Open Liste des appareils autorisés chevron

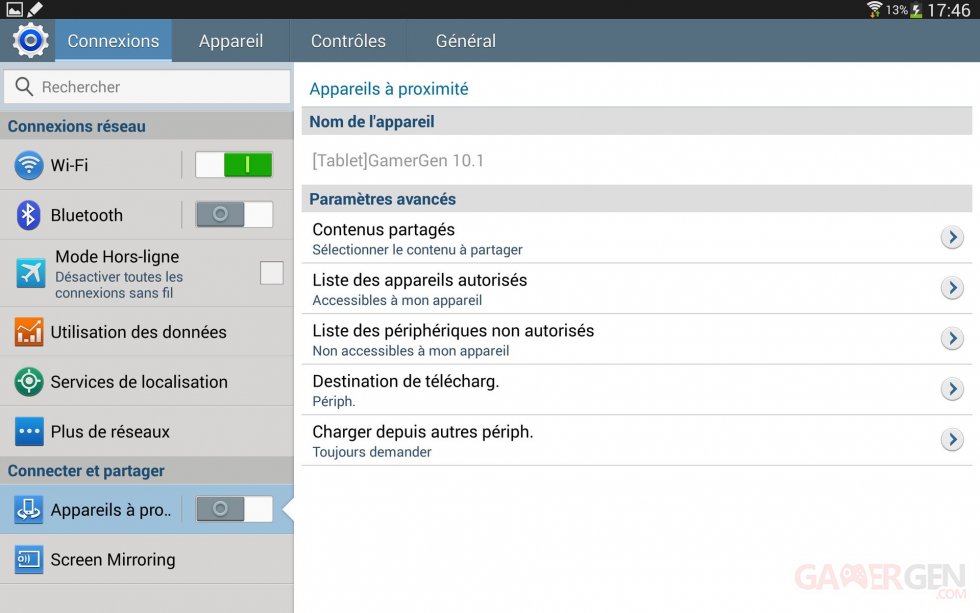[x=952, y=289]
